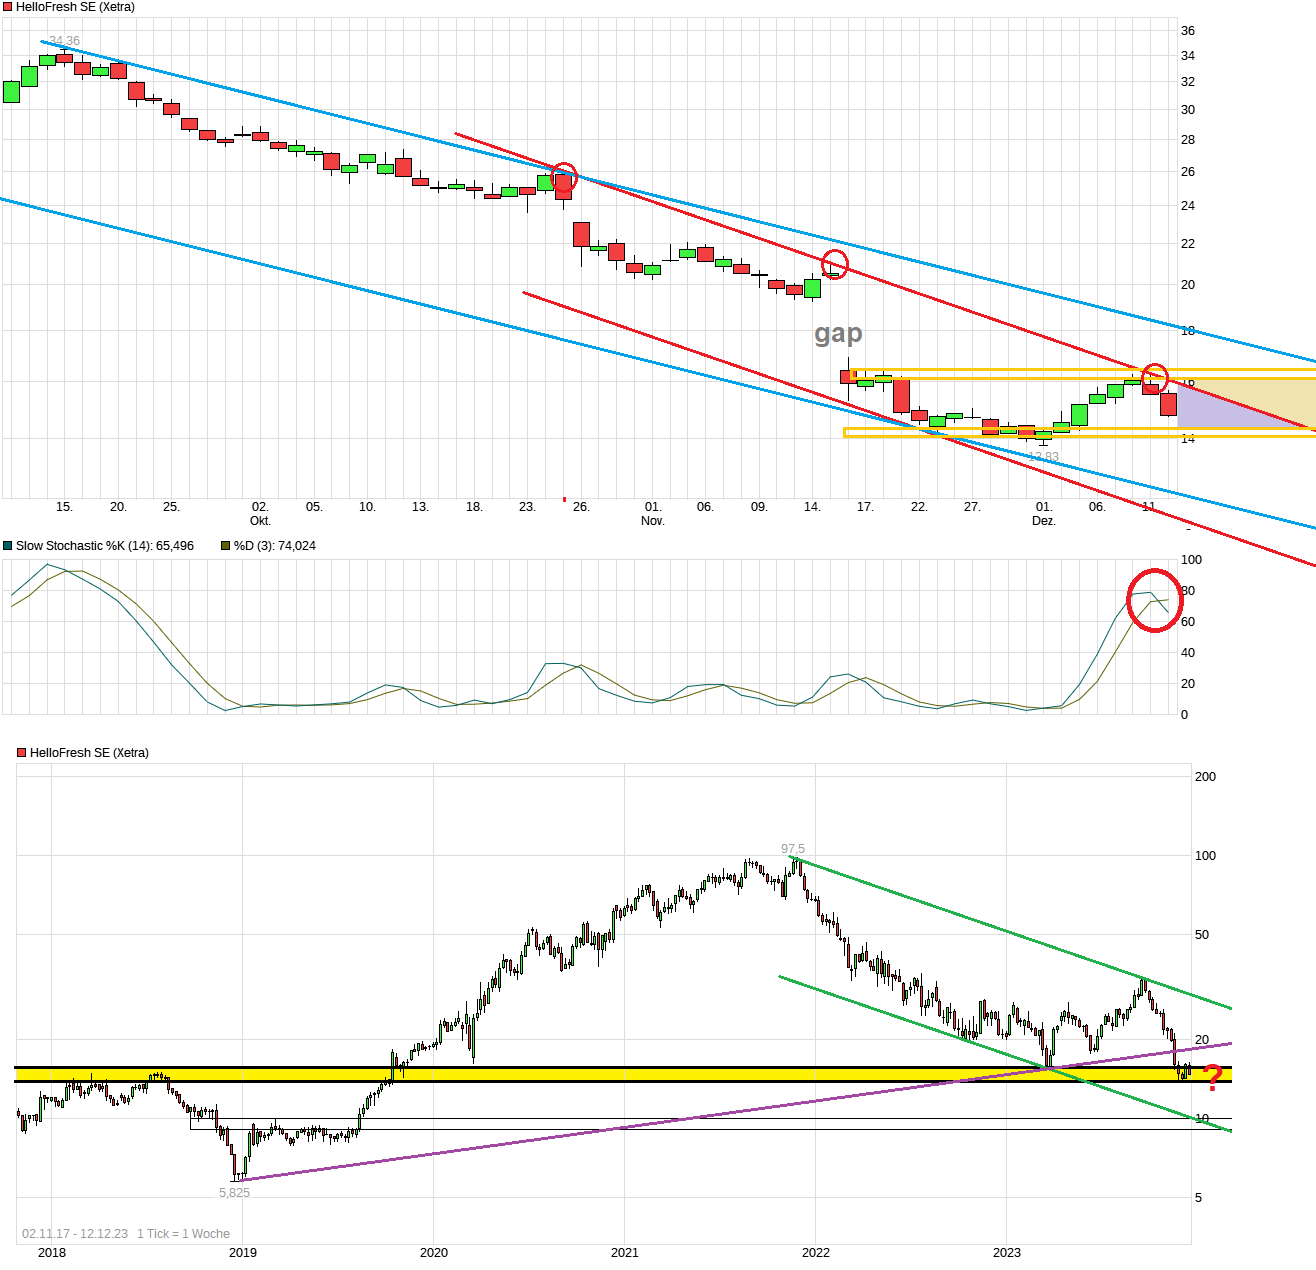Select the top chart title 'HelloFresh SE (Xetra)'

[75, 7]
